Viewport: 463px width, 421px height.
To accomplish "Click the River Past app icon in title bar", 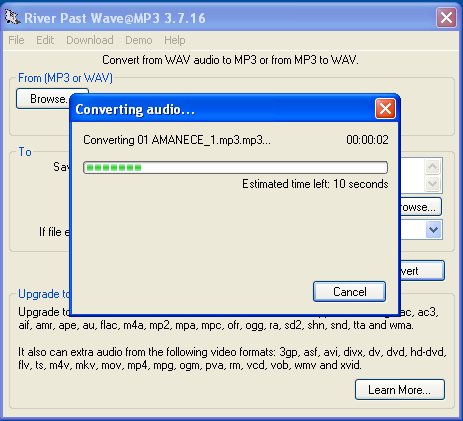I will [13, 17].
